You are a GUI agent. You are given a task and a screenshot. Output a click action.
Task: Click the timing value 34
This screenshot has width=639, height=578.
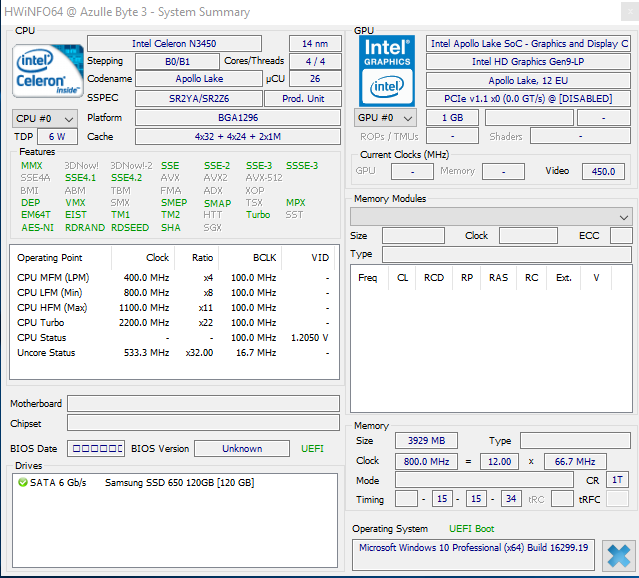click(x=511, y=499)
